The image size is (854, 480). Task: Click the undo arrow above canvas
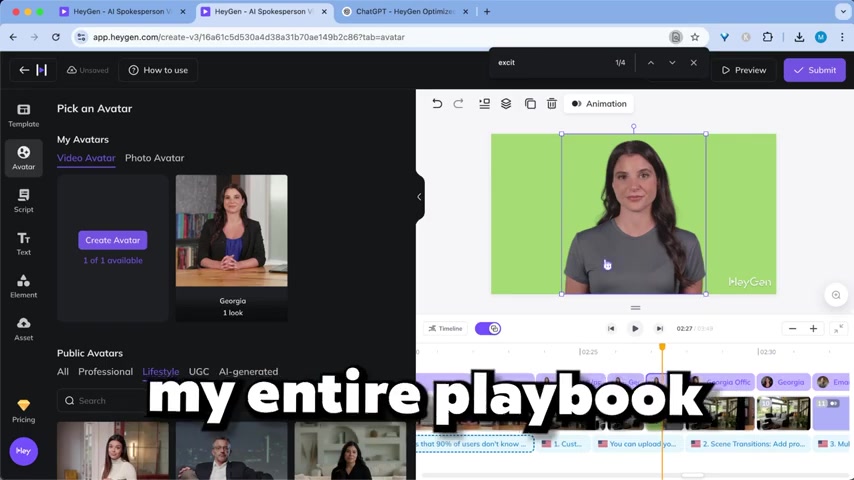pyautogui.click(x=437, y=104)
